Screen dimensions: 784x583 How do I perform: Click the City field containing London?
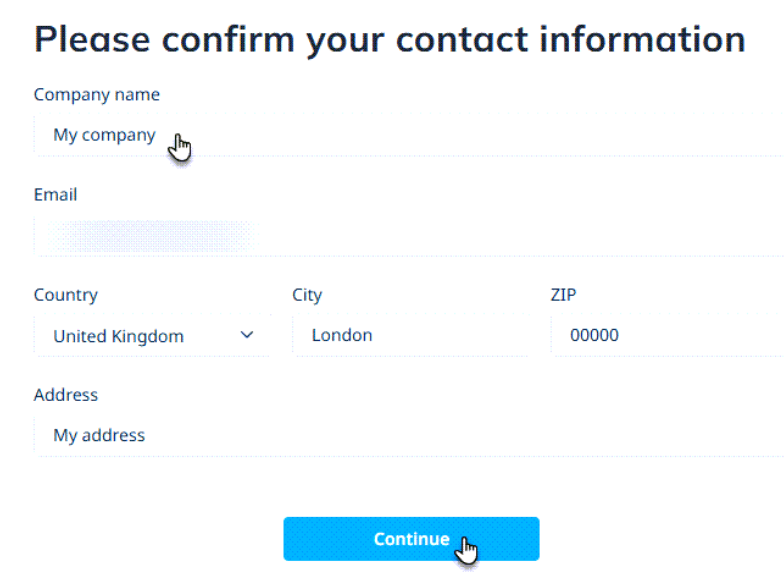click(x=410, y=335)
